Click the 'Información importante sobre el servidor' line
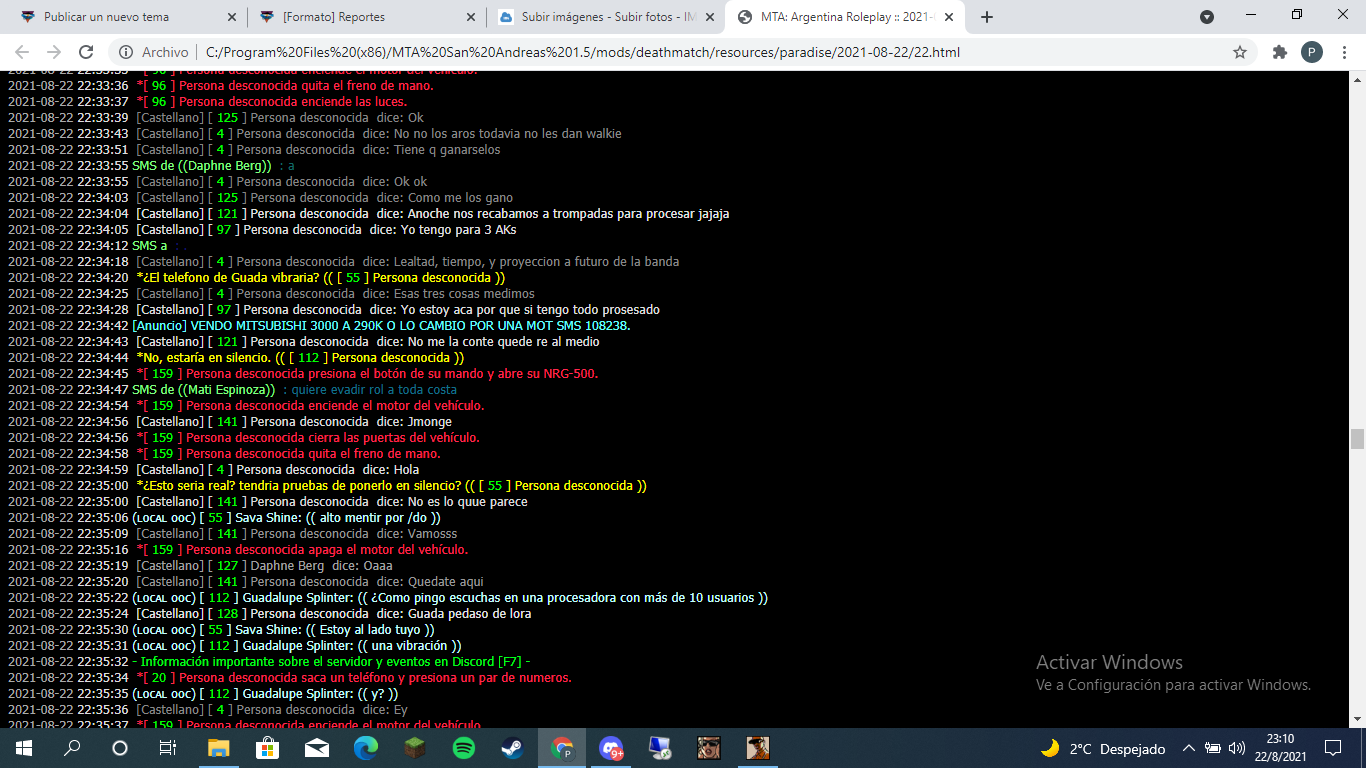This screenshot has height=768, width=1366. click(269, 661)
